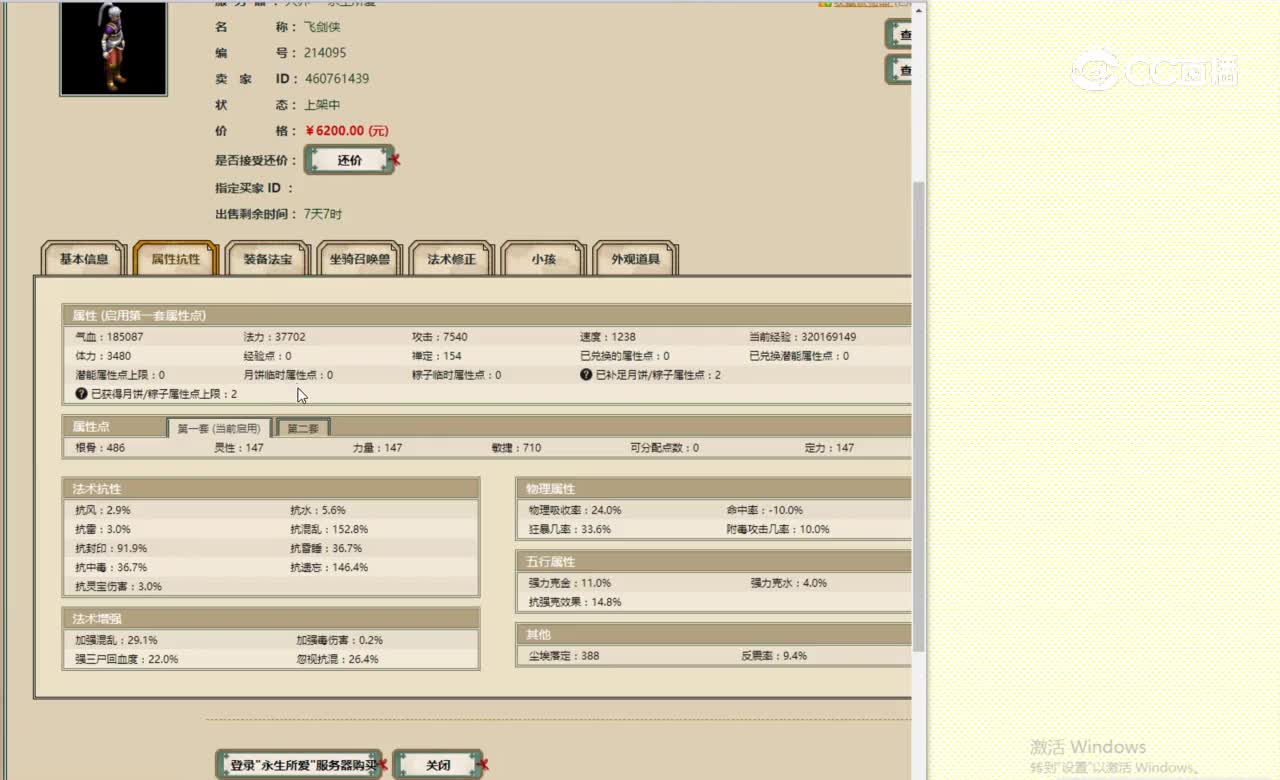Click the 狂暴几率：33.6% entry
Screen dimensions: 1280x780
(x=570, y=529)
